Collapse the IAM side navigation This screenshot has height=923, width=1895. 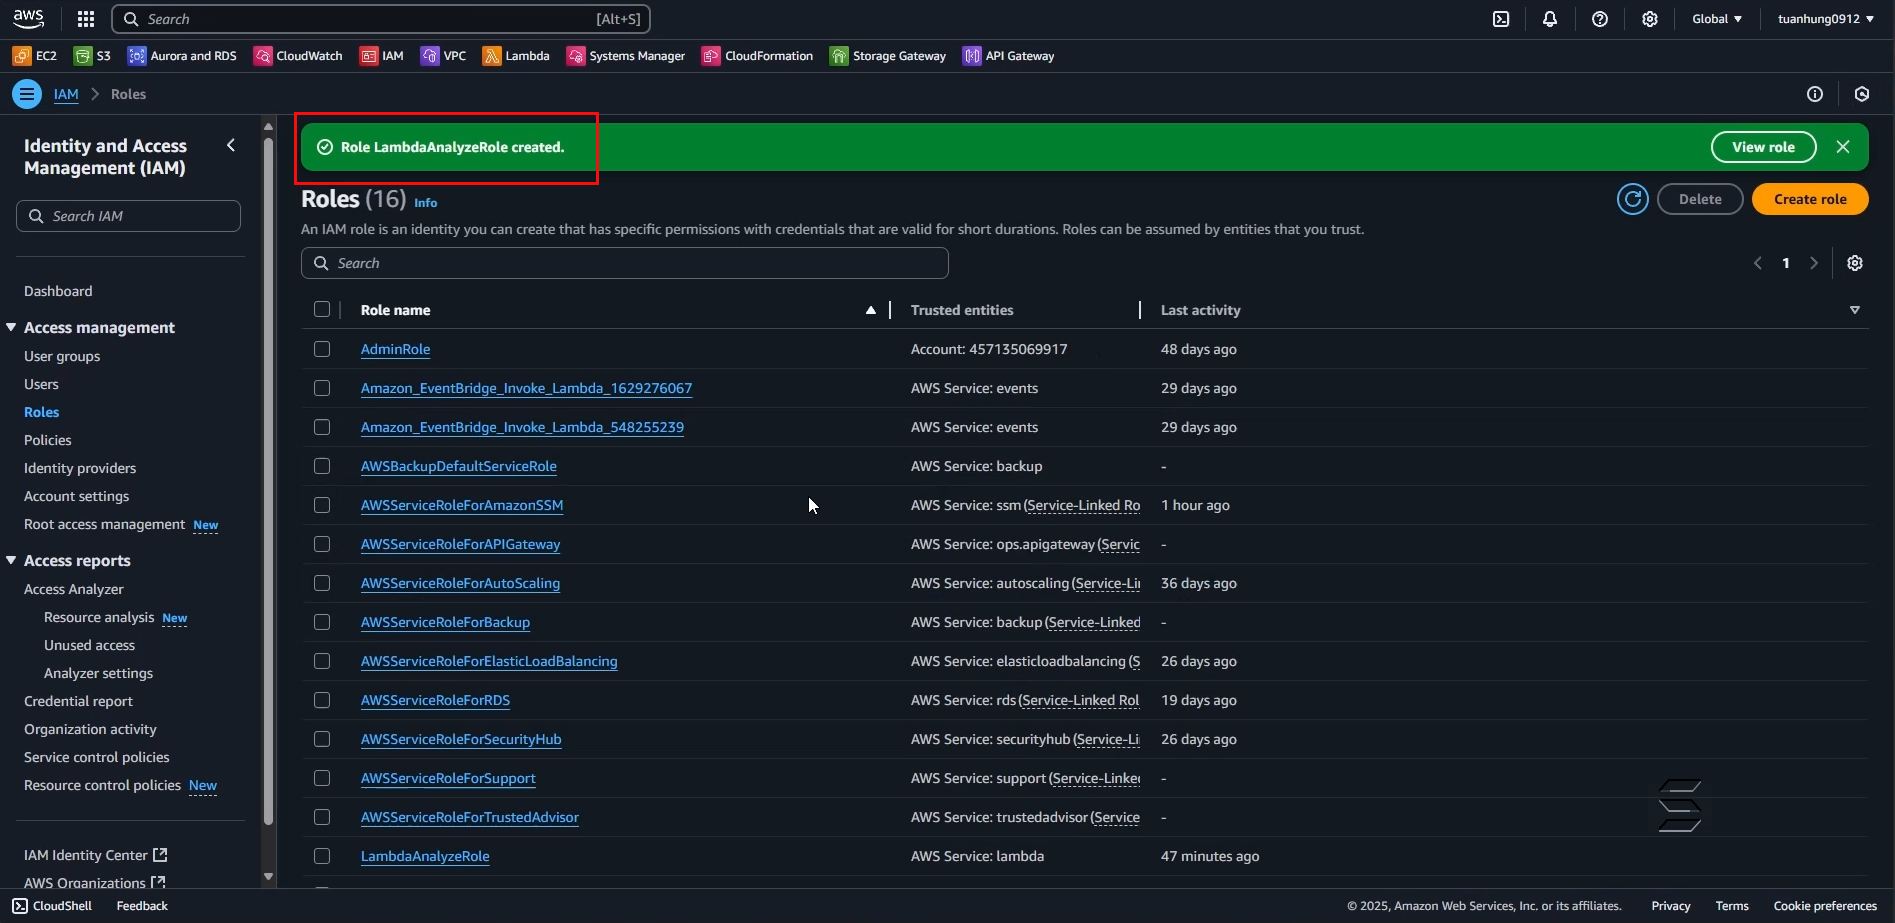231,145
